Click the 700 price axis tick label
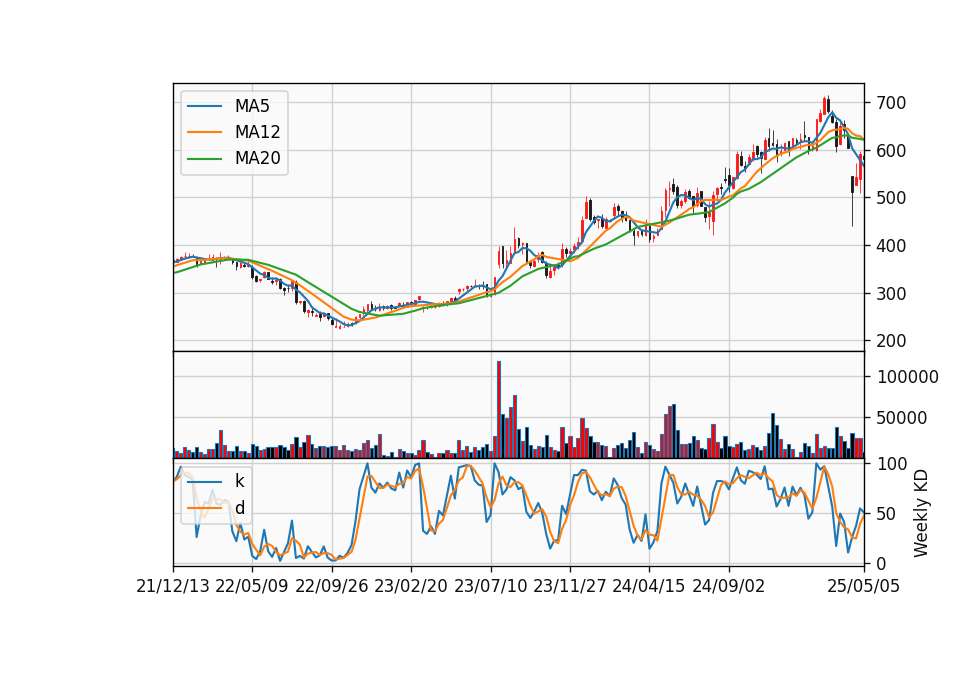 point(891,103)
